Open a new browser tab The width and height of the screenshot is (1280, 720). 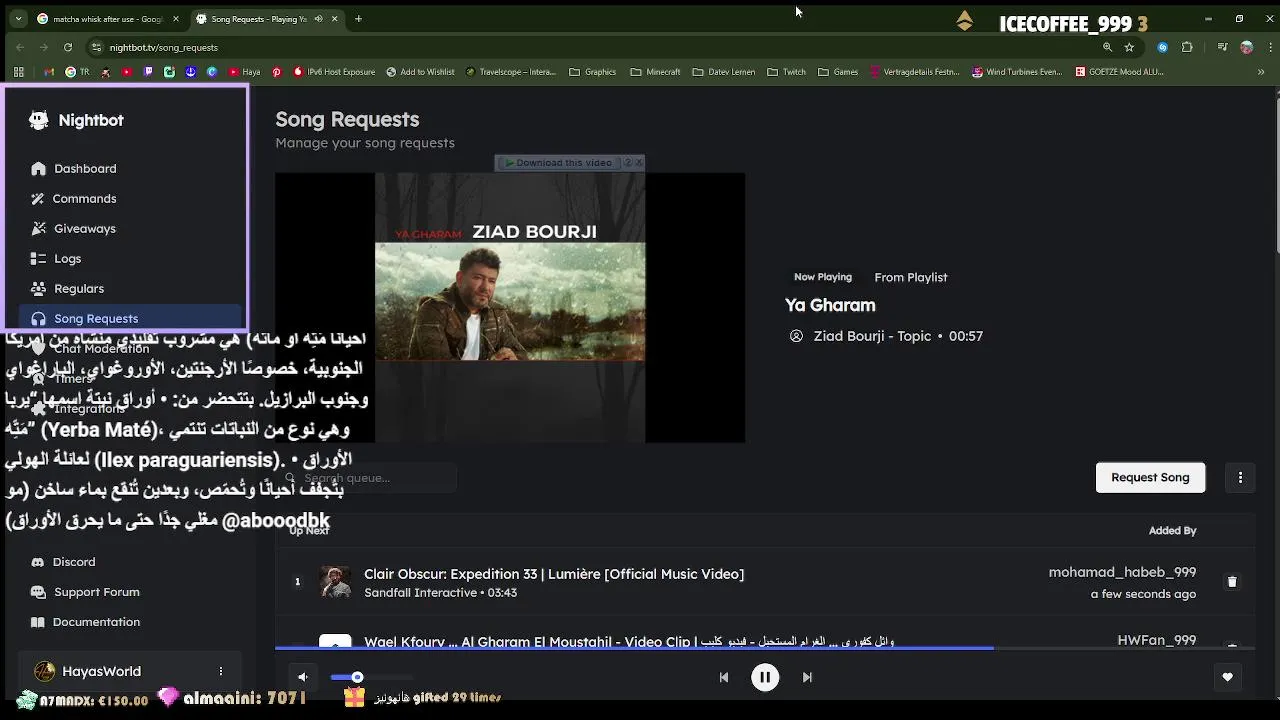point(358,19)
